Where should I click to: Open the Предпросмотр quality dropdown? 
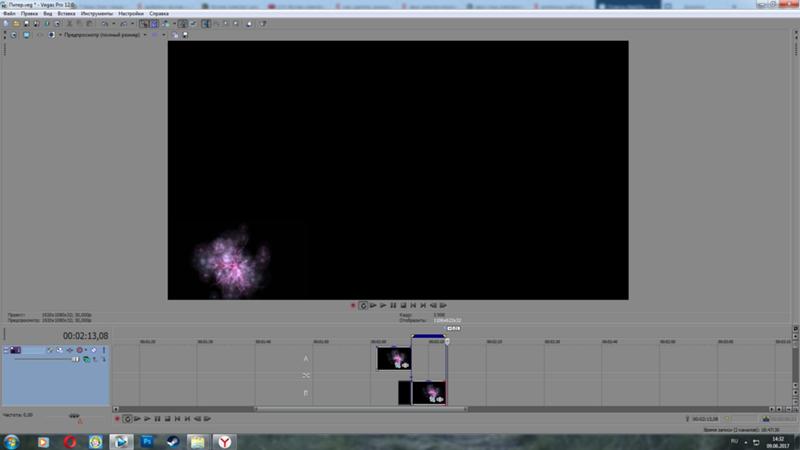tap(145, 34)
